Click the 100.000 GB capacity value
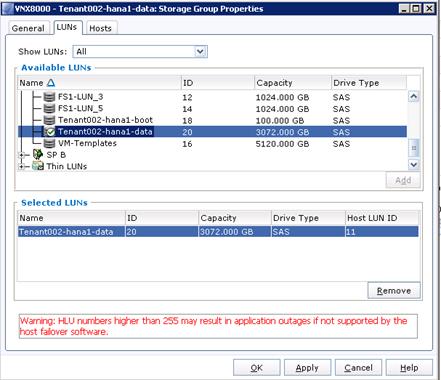This screenshot has width=441, height=380. (280, 121)
